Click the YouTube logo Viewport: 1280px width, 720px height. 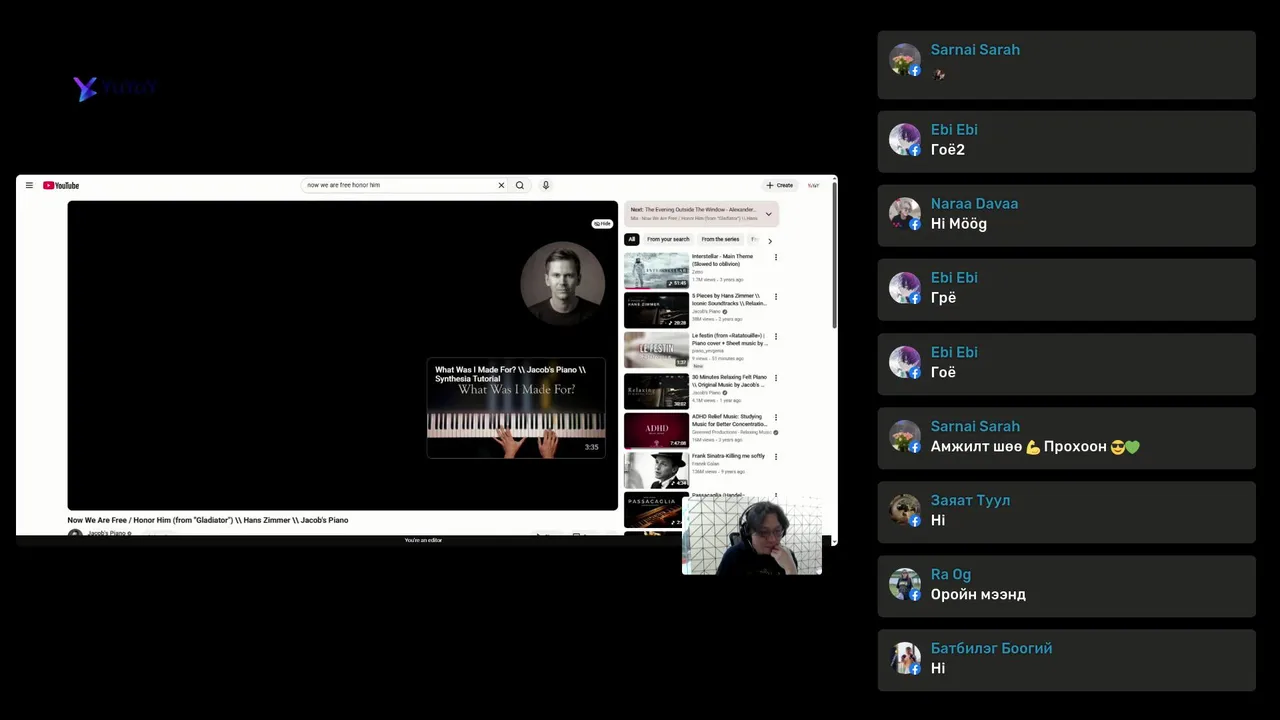point(61,185)
